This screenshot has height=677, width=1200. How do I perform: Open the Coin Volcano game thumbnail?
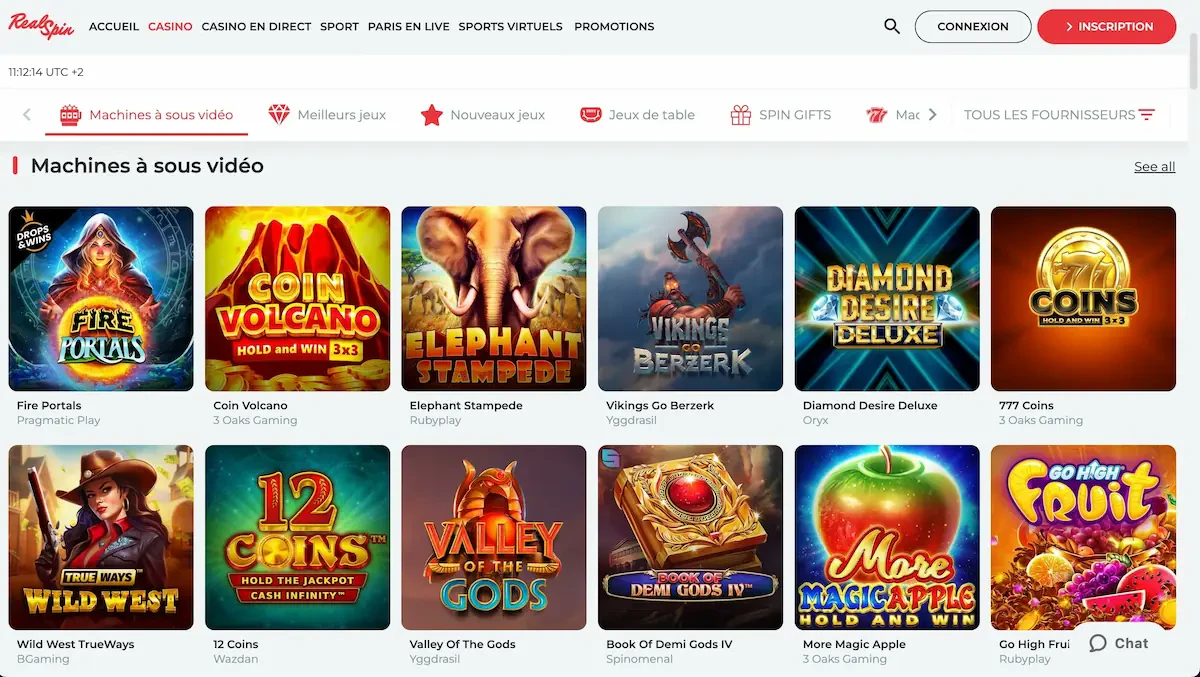tap(297, 298)
